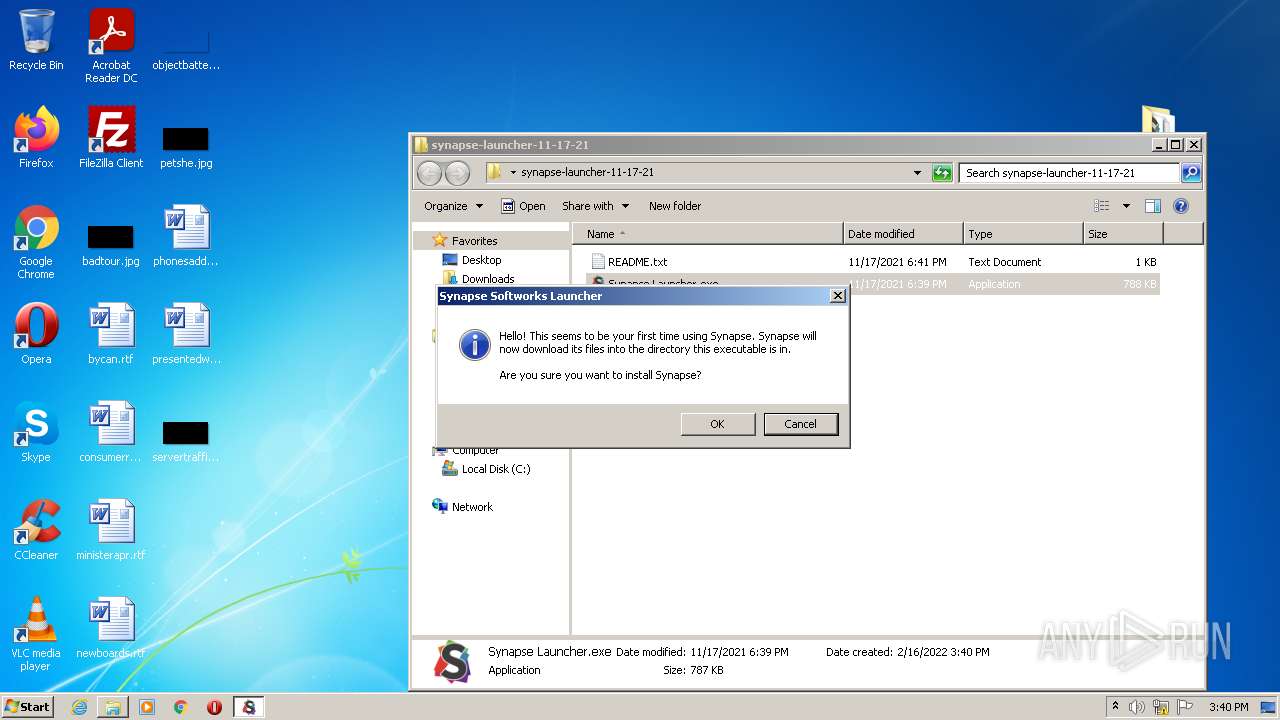The width and height of the screenshot is (1280, 720).
Task: Select consumerr document on desktop
Action: 111,432
